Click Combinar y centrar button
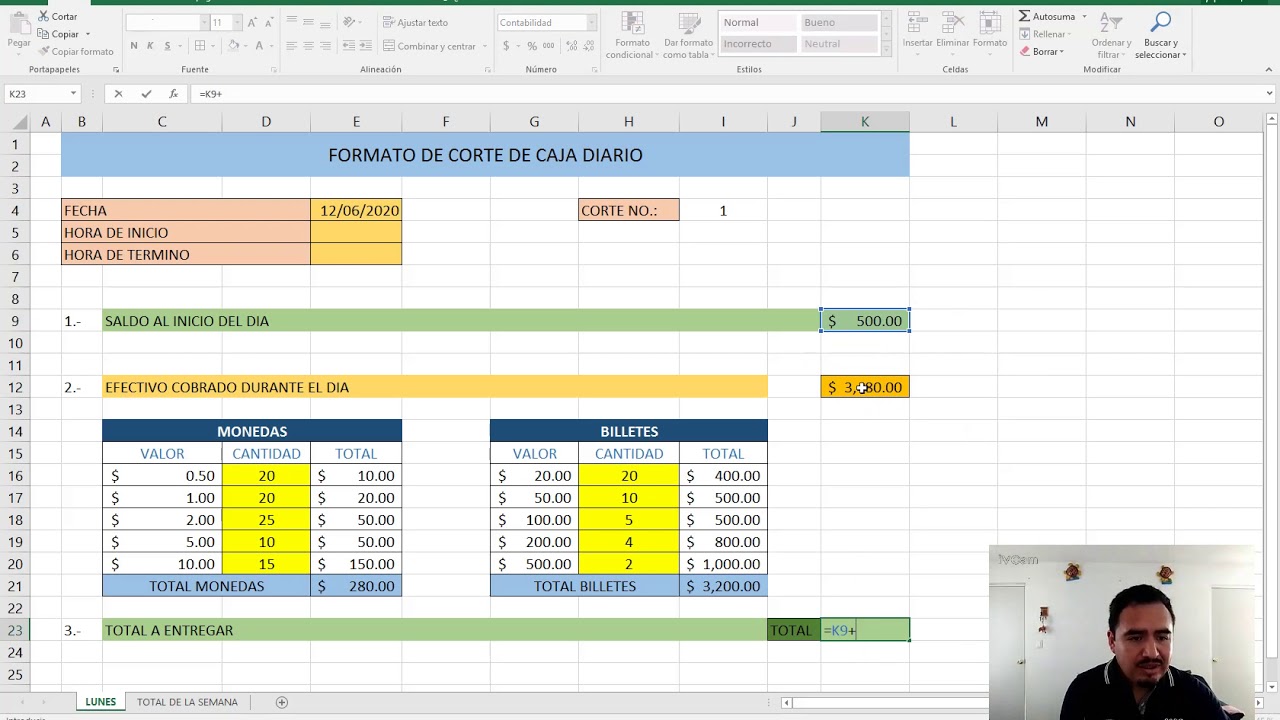Image resolution: width=1280 pixels, height=720 pixels. pos(428,46)
